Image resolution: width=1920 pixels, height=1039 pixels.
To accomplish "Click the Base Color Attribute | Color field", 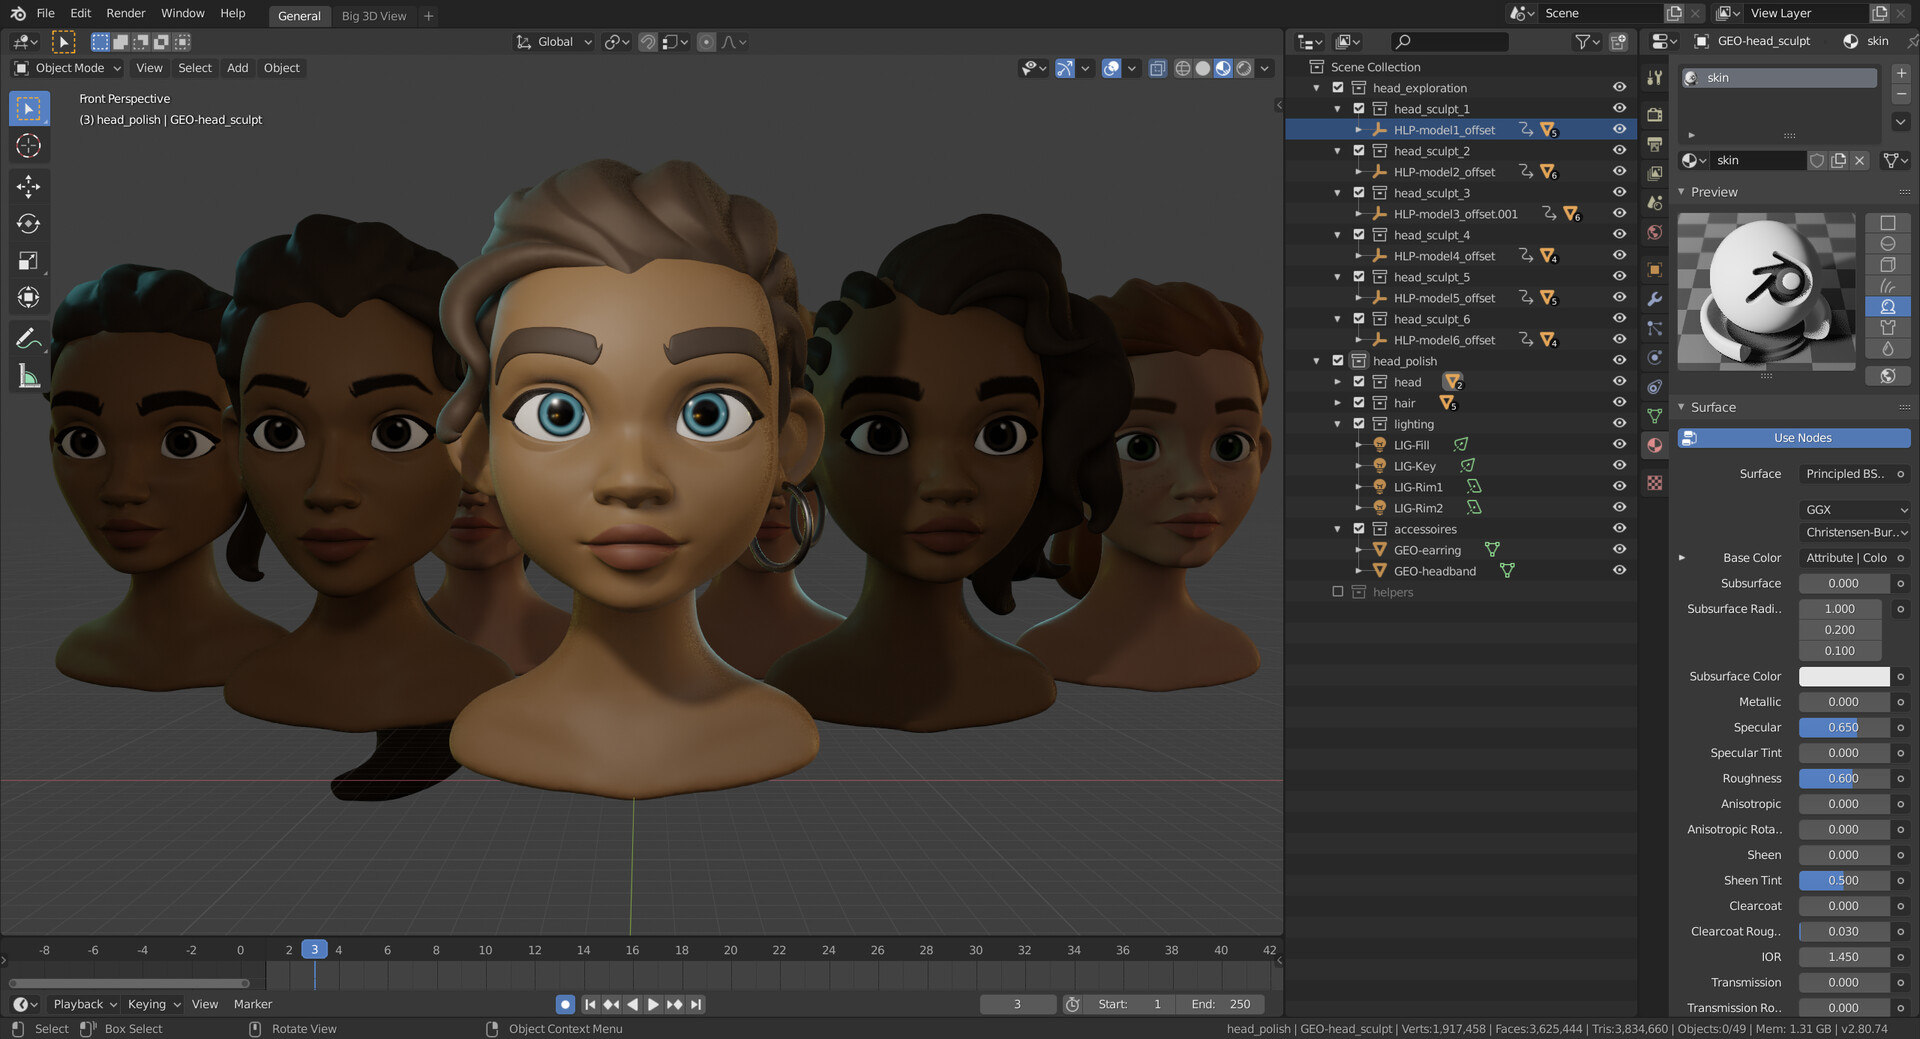I will click(1846, 558).
